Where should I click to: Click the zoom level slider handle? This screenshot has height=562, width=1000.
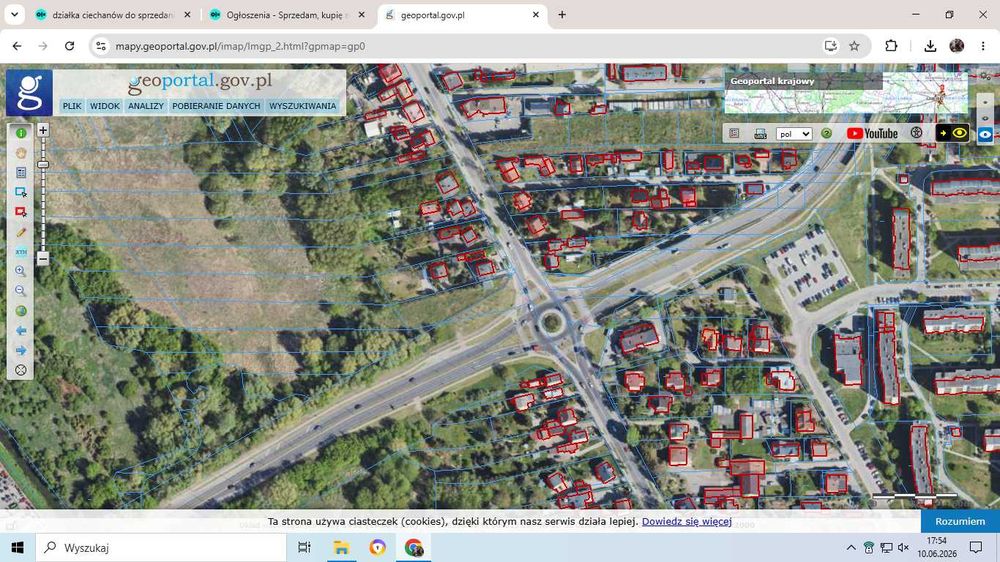pyautogui.click(x=43, y=165)
